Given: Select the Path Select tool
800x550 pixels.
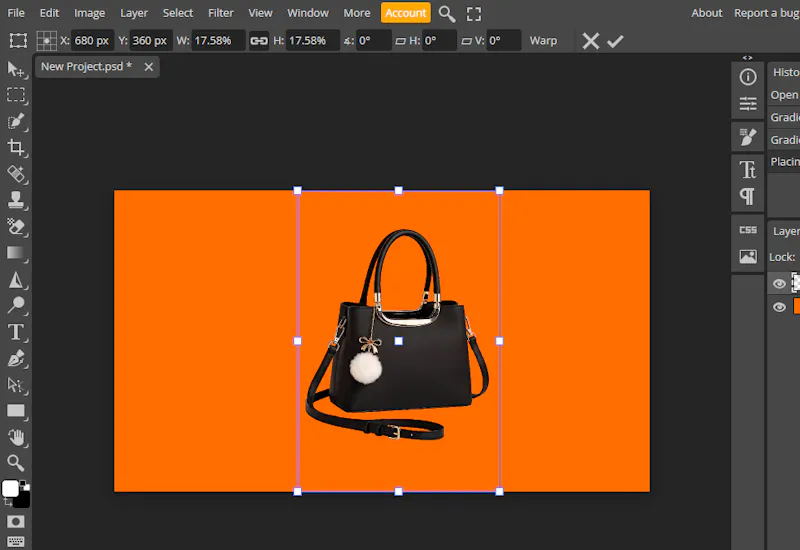Looking at the screenshot, I should [16, 385].
